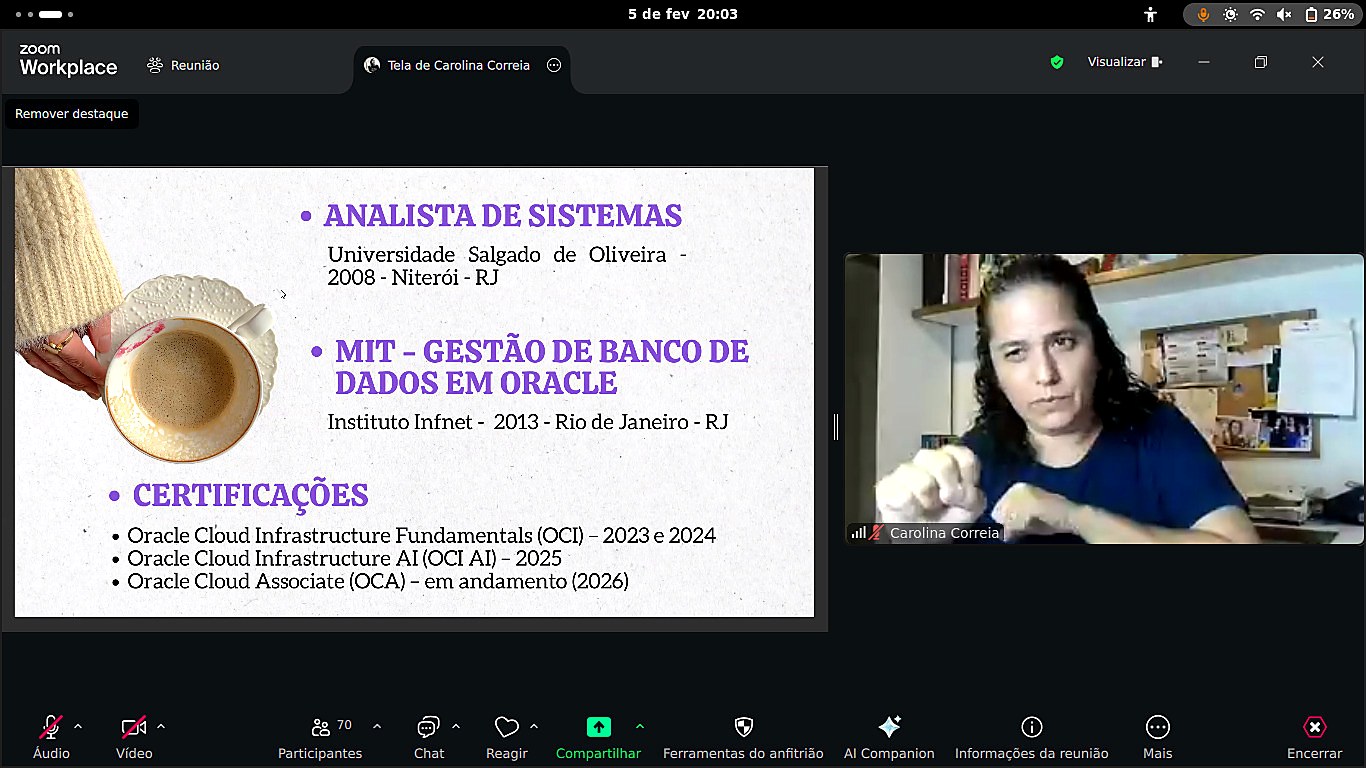The width and height of the screenshot is (1366, 768).
Task: Open the Mais options menu
Action: (1158, 737)
